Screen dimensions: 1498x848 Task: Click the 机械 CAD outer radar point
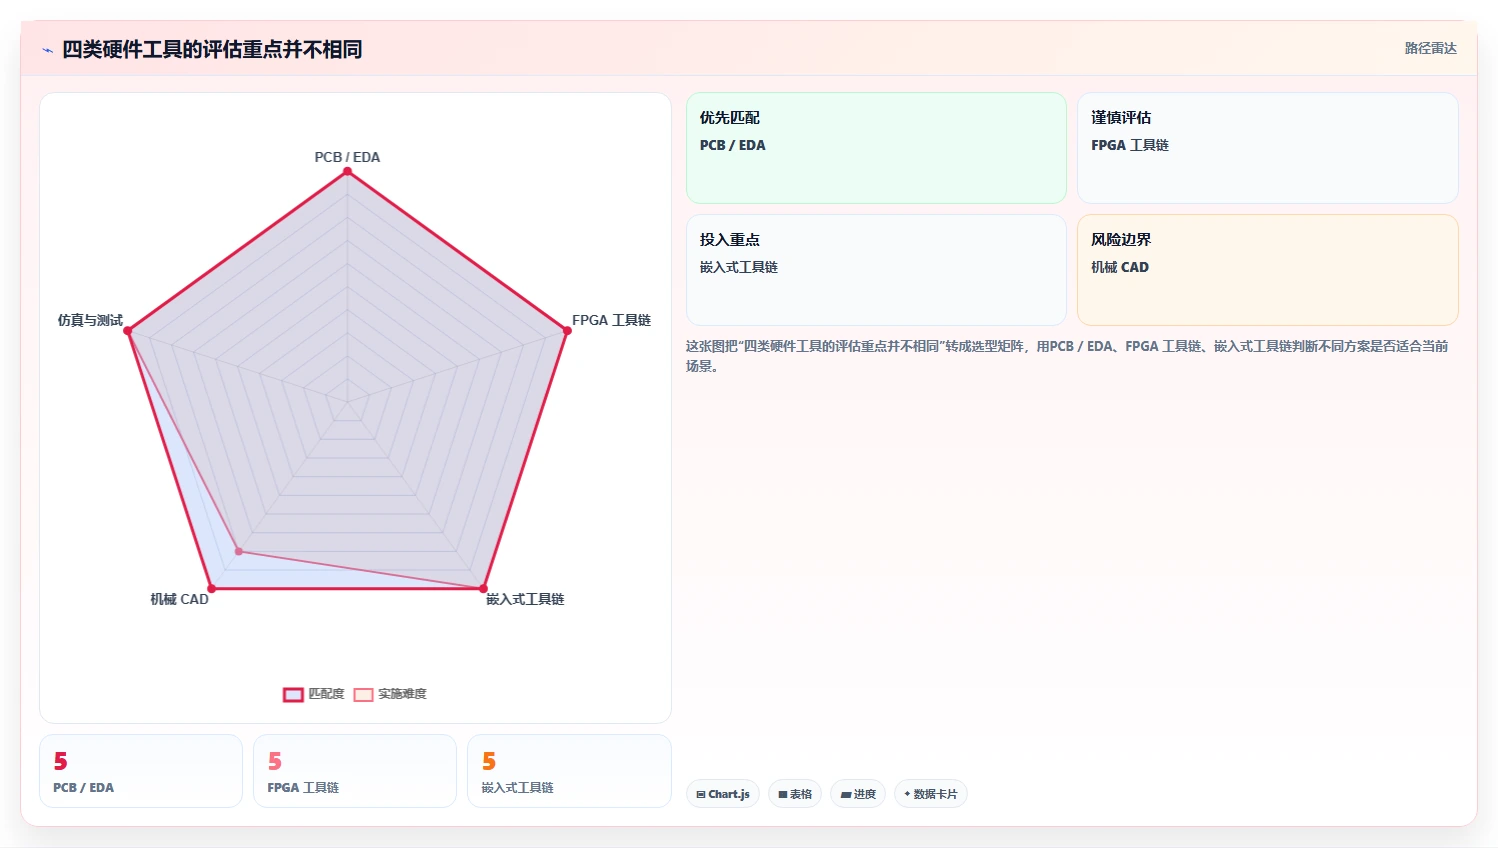click(211, 588)
